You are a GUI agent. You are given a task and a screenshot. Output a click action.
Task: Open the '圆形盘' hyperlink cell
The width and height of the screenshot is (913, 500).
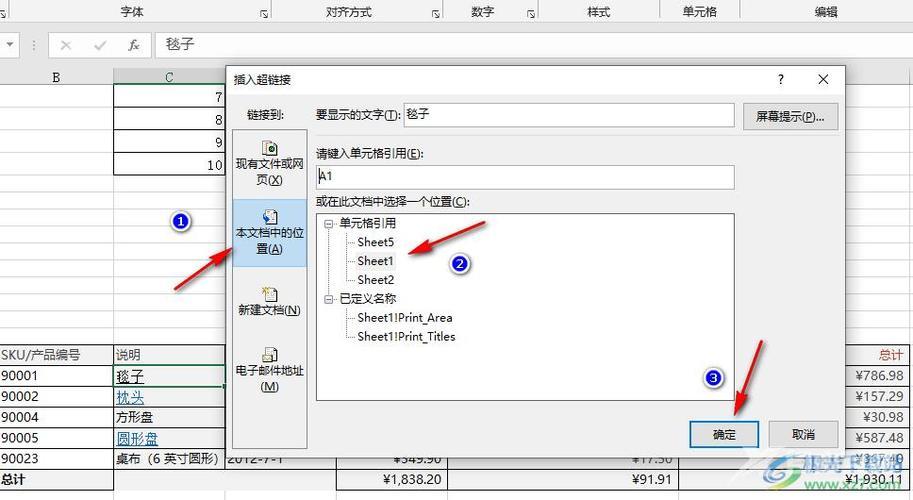pos(137,438)
